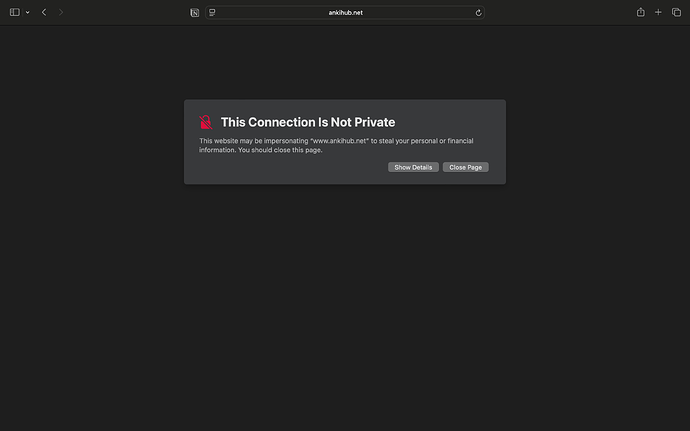Open the page menu icon in address bar
690x431 pixels.
(212, 12)
